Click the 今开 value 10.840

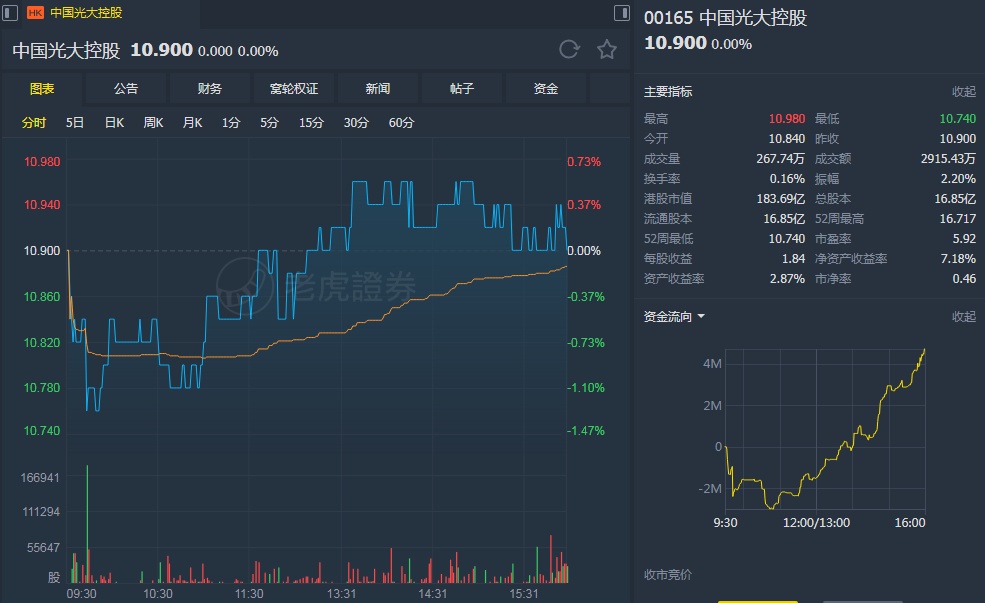786,139
